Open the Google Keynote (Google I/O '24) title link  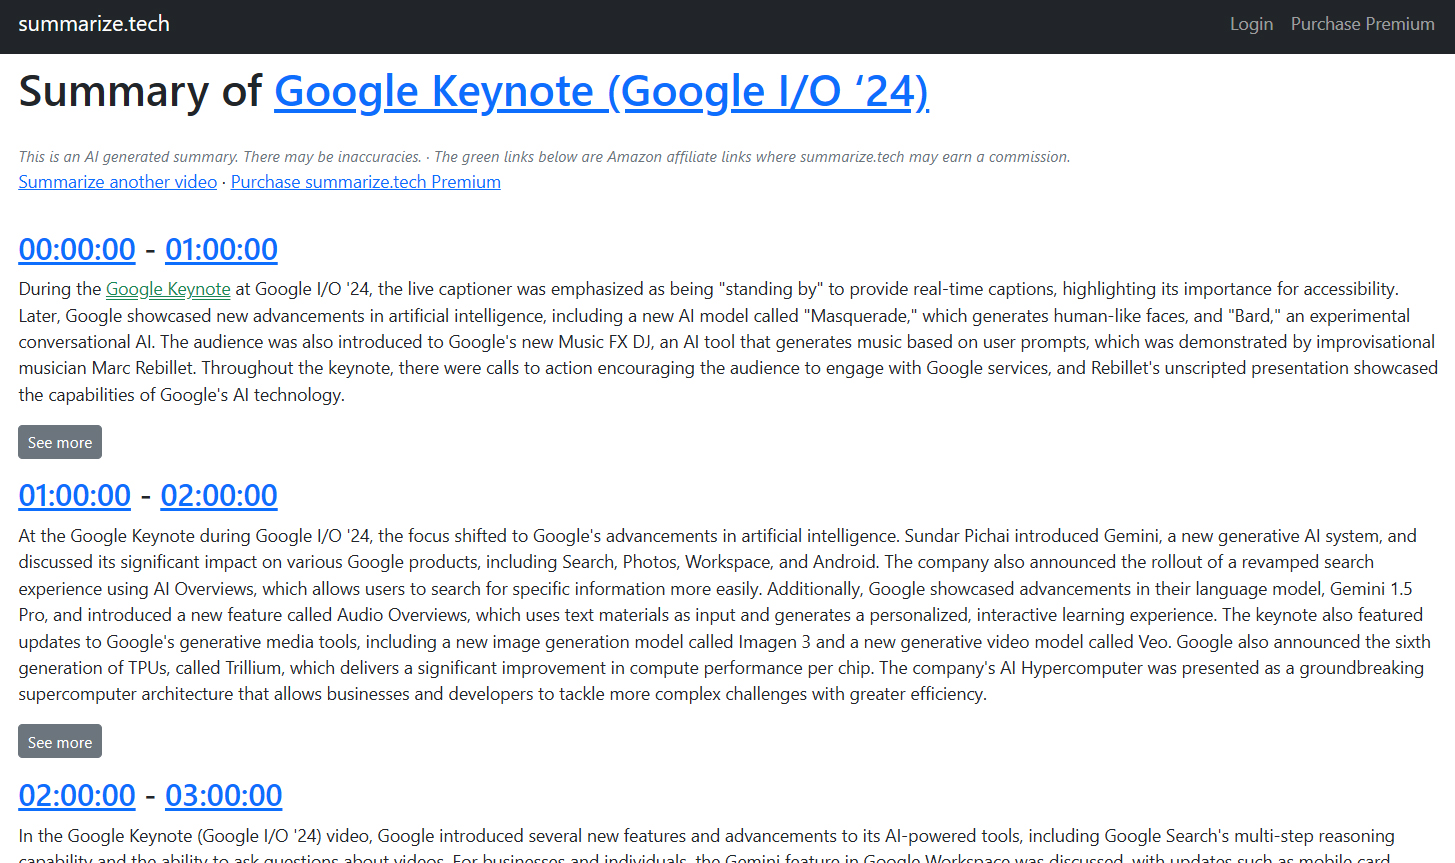click(x=600, y=90)
